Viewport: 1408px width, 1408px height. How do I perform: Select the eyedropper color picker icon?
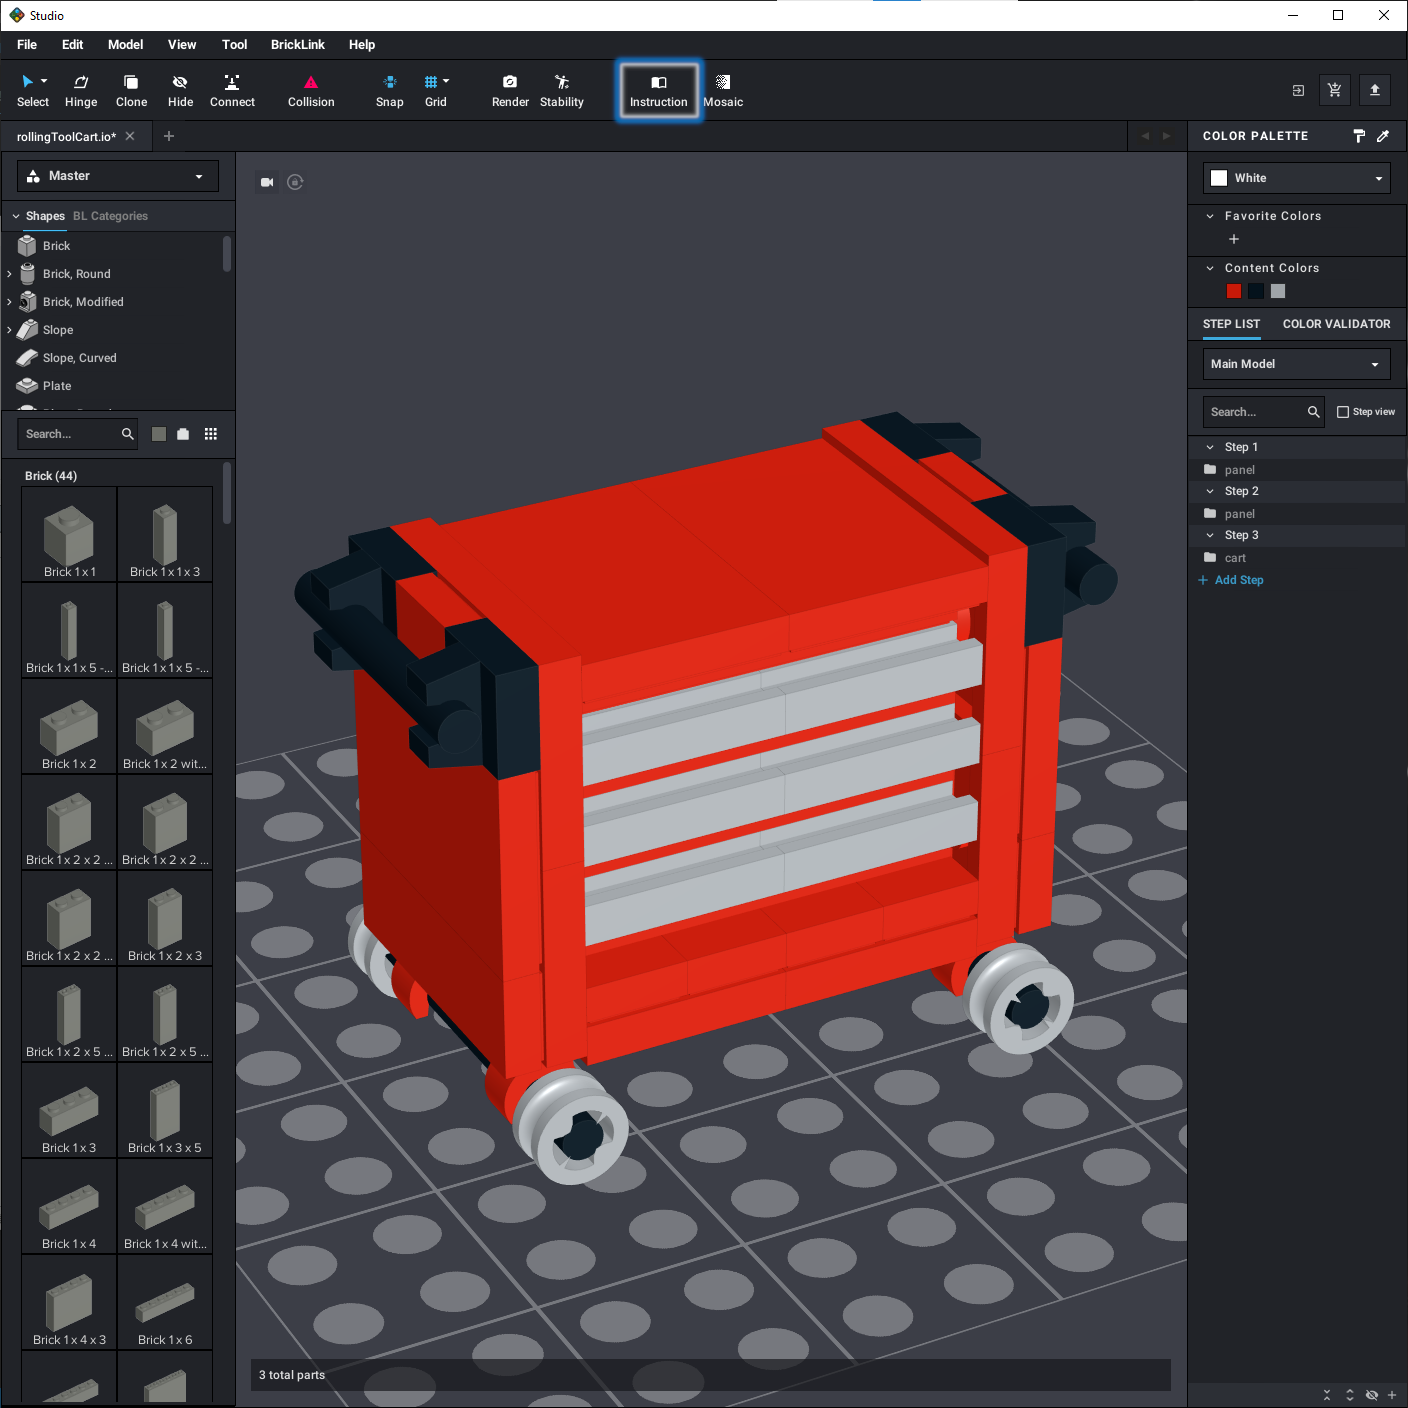[1383, 136]
